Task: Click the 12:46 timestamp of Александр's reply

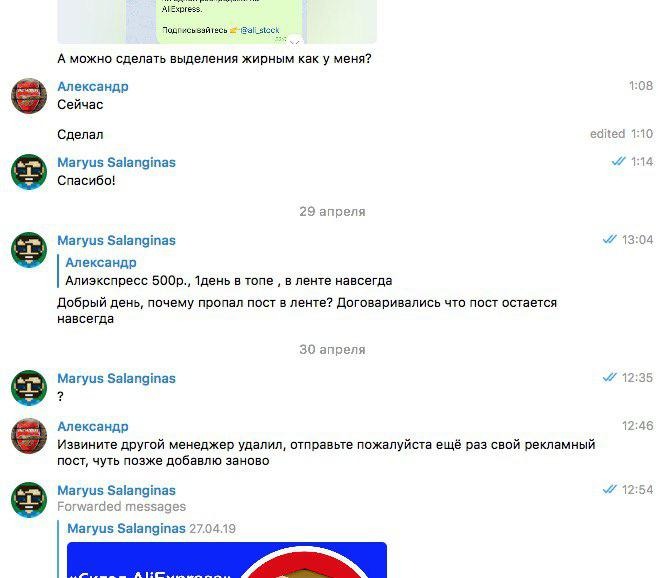Action: (x=637, y=426)
